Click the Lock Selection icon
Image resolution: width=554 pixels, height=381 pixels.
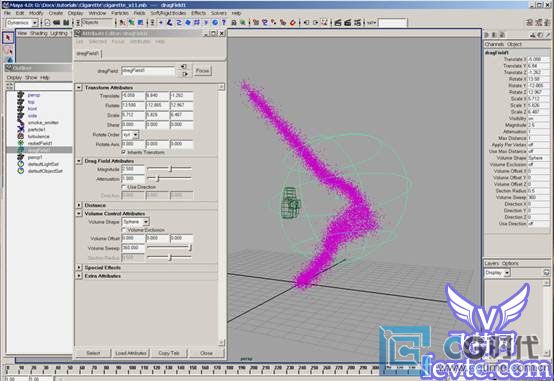click(x=234, y=23)
